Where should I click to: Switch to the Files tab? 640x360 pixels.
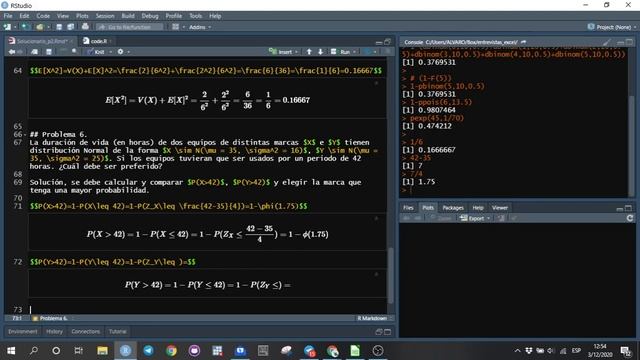click(x=408, y=208)
